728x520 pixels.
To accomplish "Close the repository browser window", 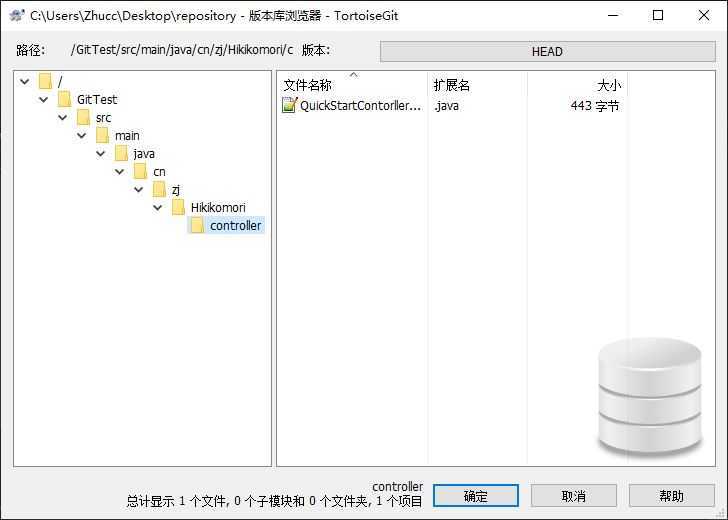I will tap(703, 15).
